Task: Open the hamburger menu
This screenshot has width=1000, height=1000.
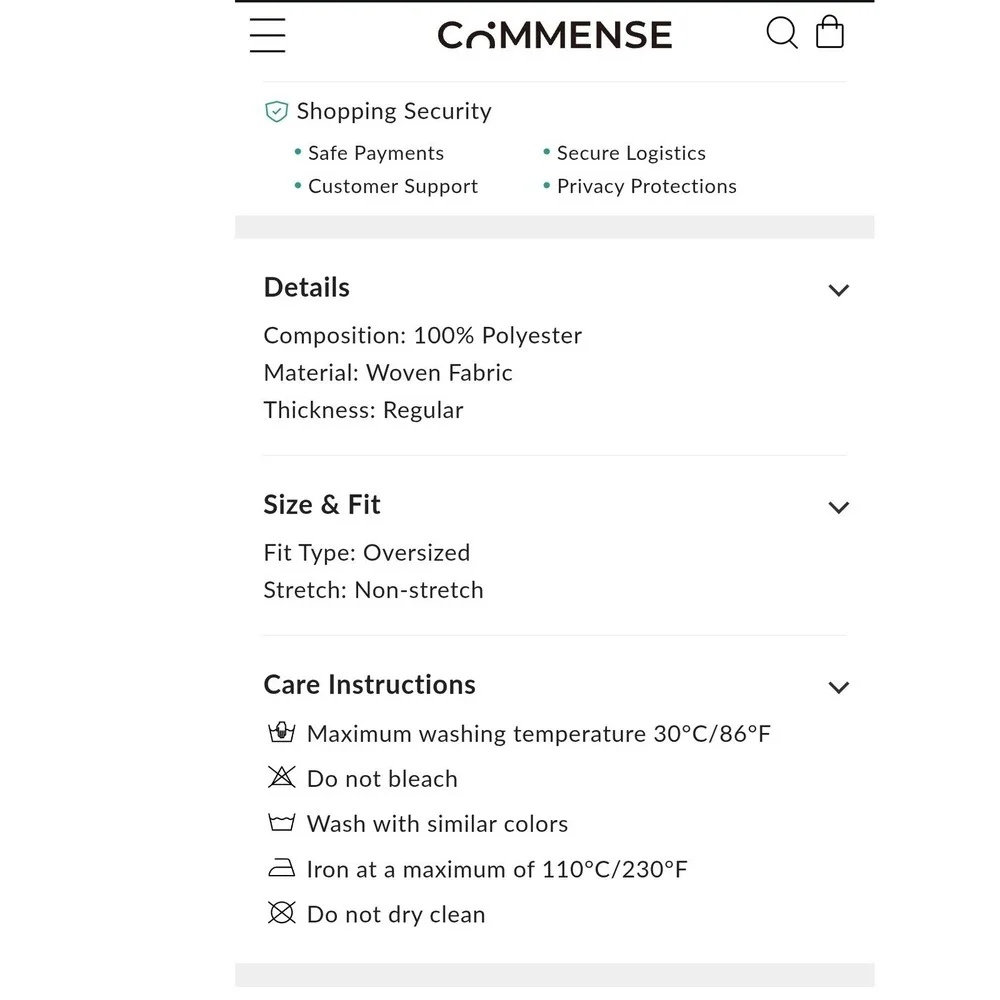Action: point(267,35)
